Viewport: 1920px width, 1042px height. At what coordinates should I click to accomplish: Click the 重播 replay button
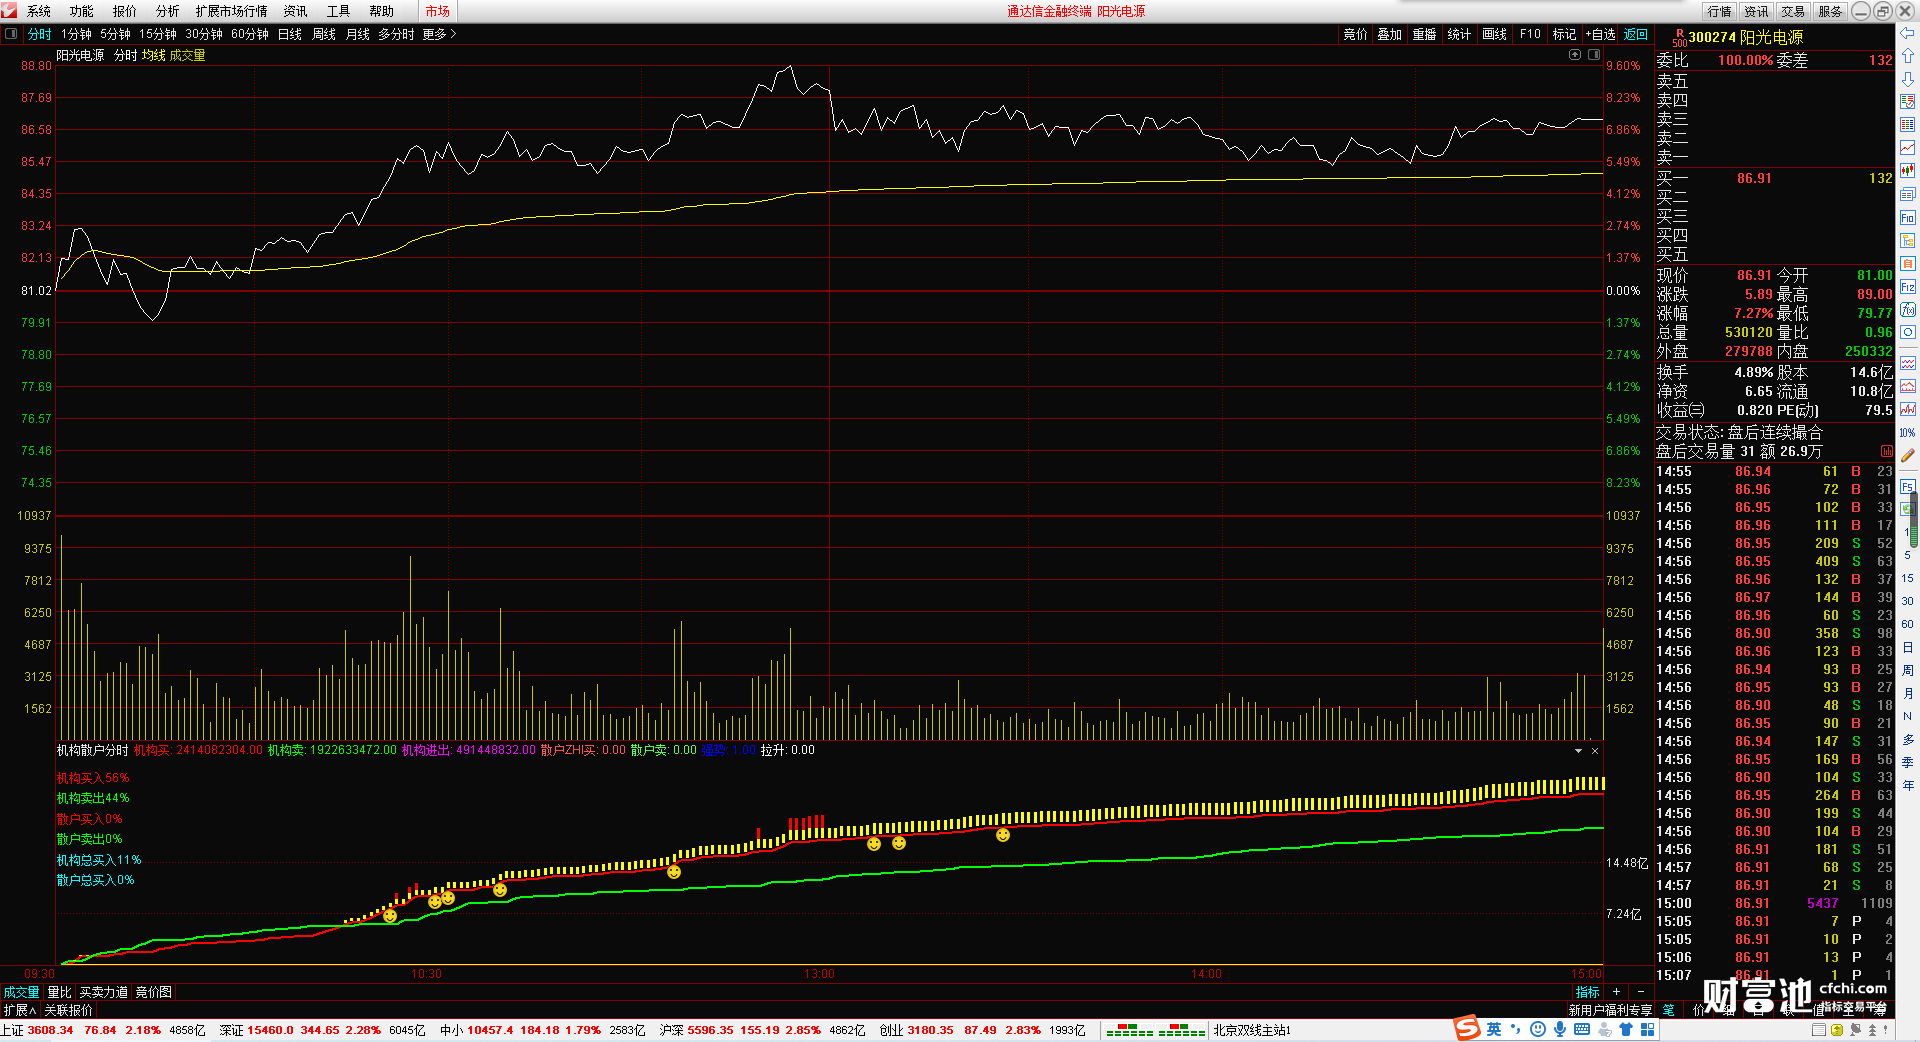coord(1424,34)
